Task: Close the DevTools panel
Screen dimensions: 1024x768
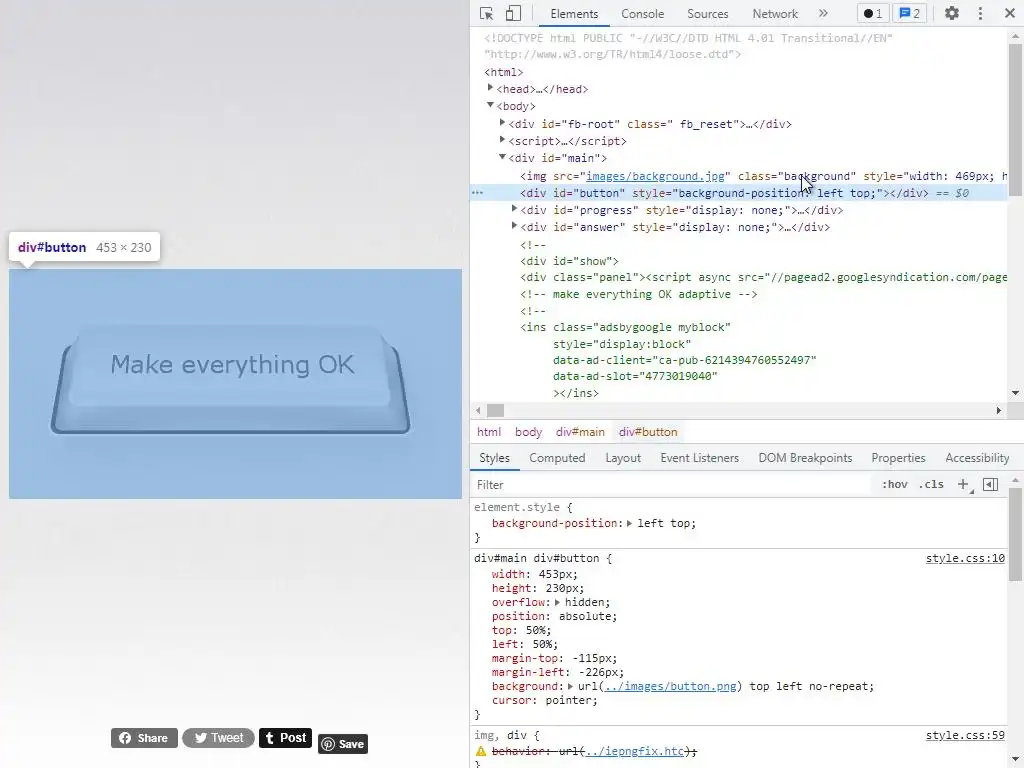Action: [x=1009, y=13]
